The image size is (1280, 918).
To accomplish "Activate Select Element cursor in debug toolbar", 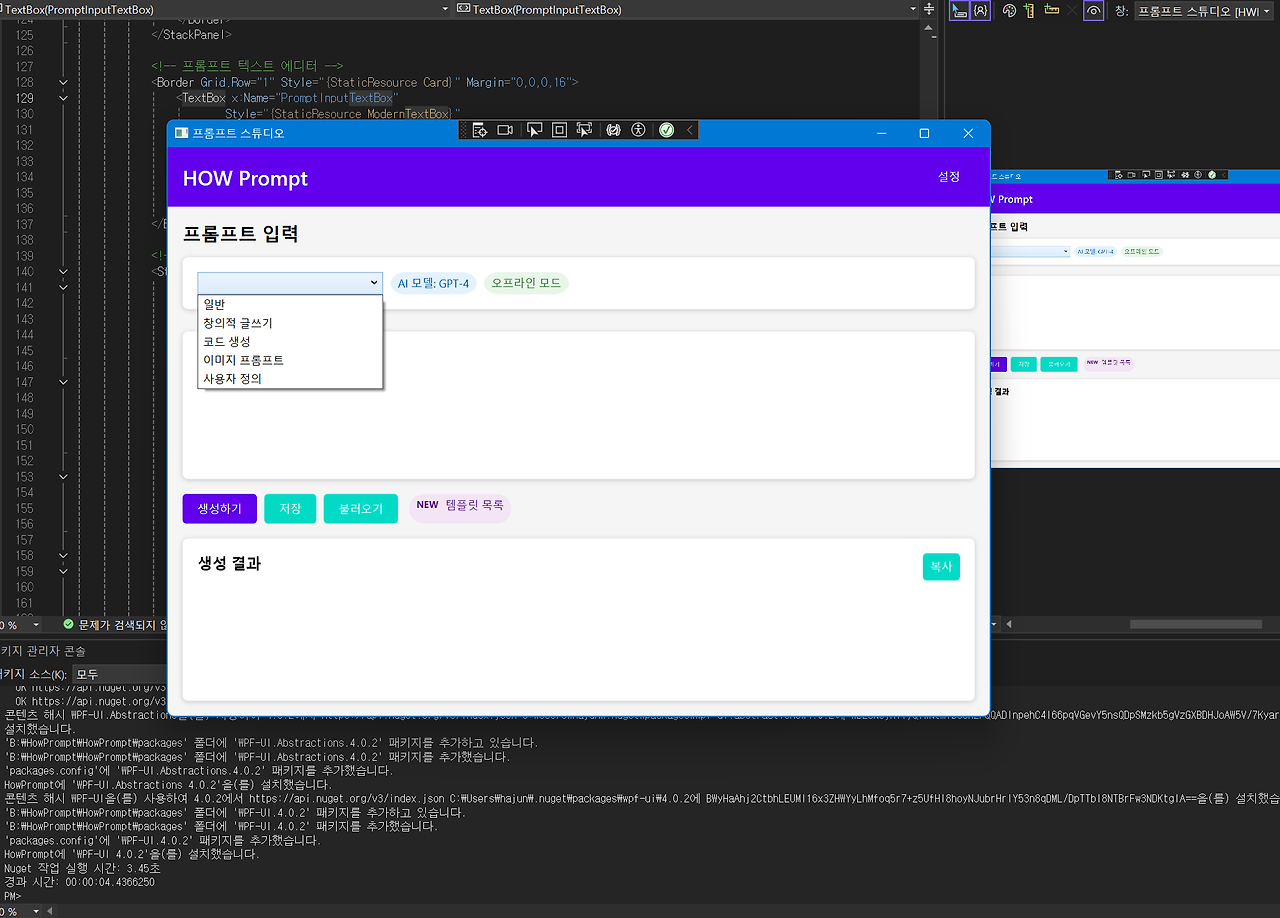I will click(534, 130).
